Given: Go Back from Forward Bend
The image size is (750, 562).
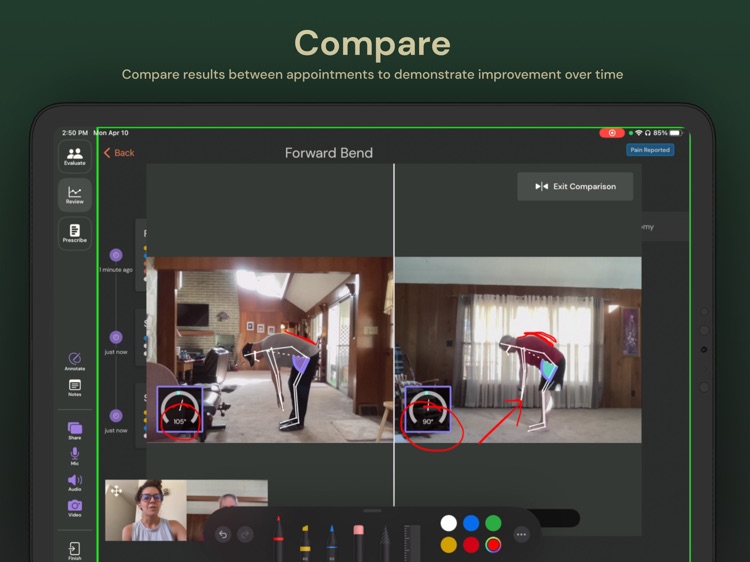Looking at the screenshot, I should [x=119, y=153].
